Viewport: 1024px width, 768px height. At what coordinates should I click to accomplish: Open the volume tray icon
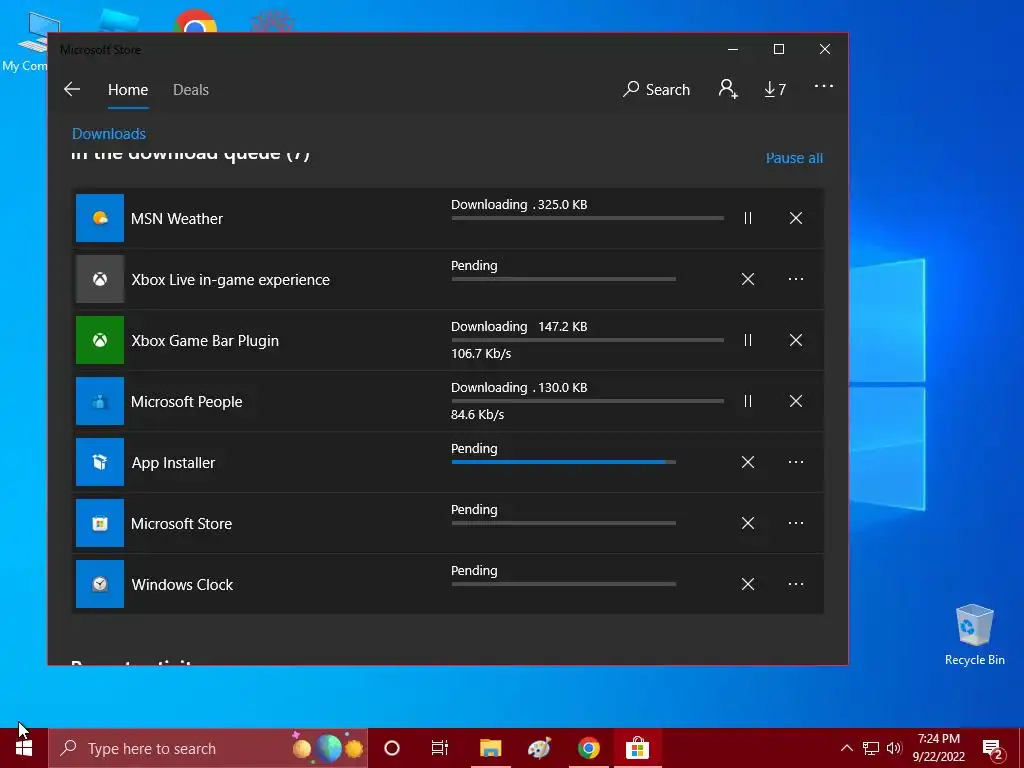tap(894, 748)
